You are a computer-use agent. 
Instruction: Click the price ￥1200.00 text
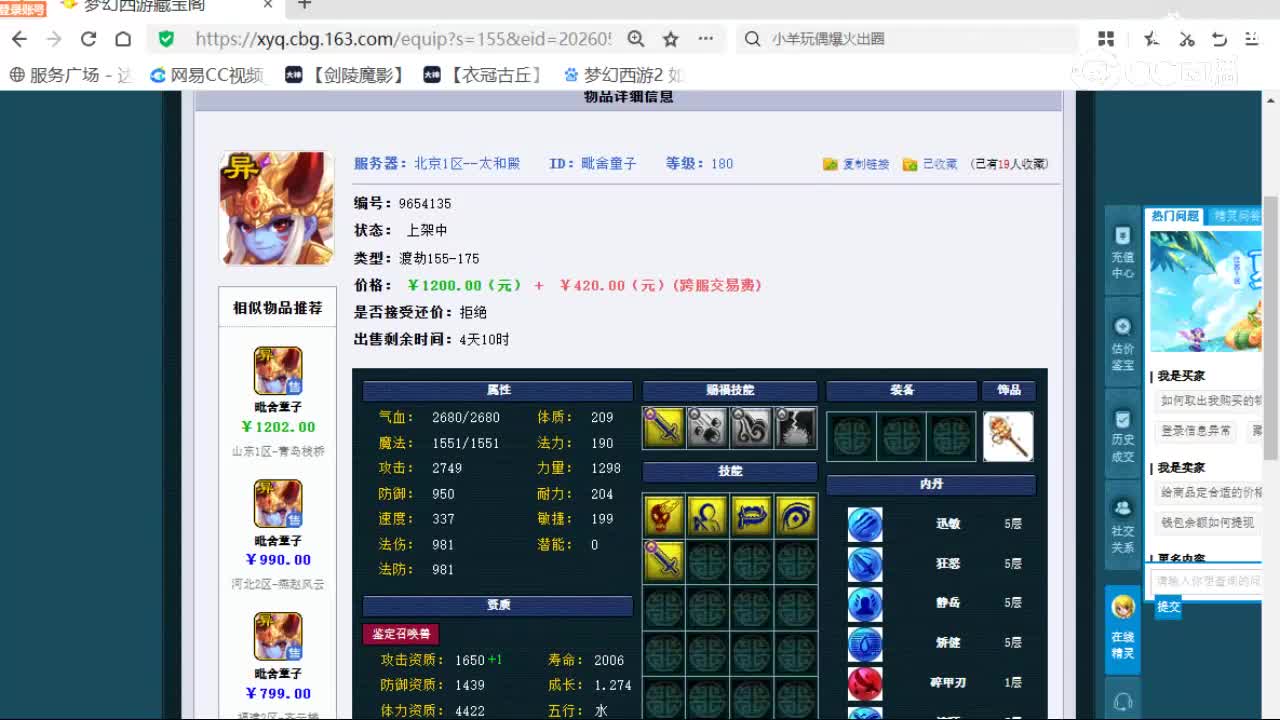click(464, 285)
